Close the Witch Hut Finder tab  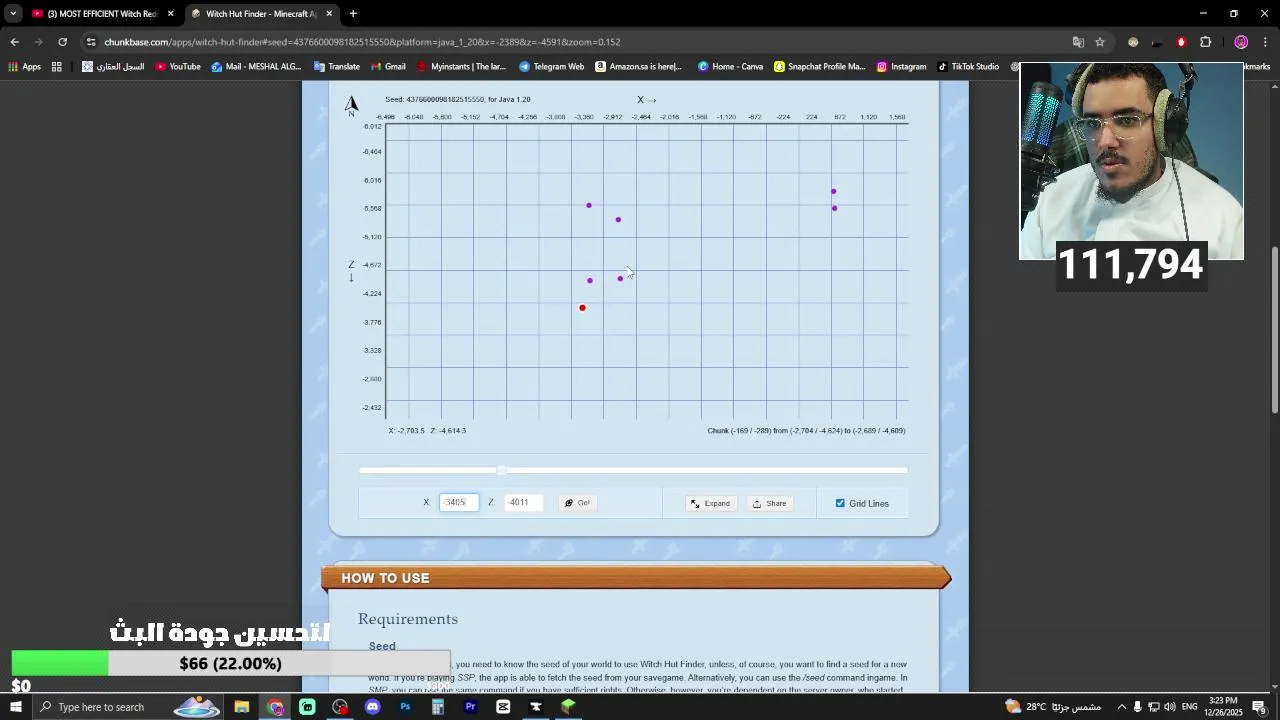(329, 14)
